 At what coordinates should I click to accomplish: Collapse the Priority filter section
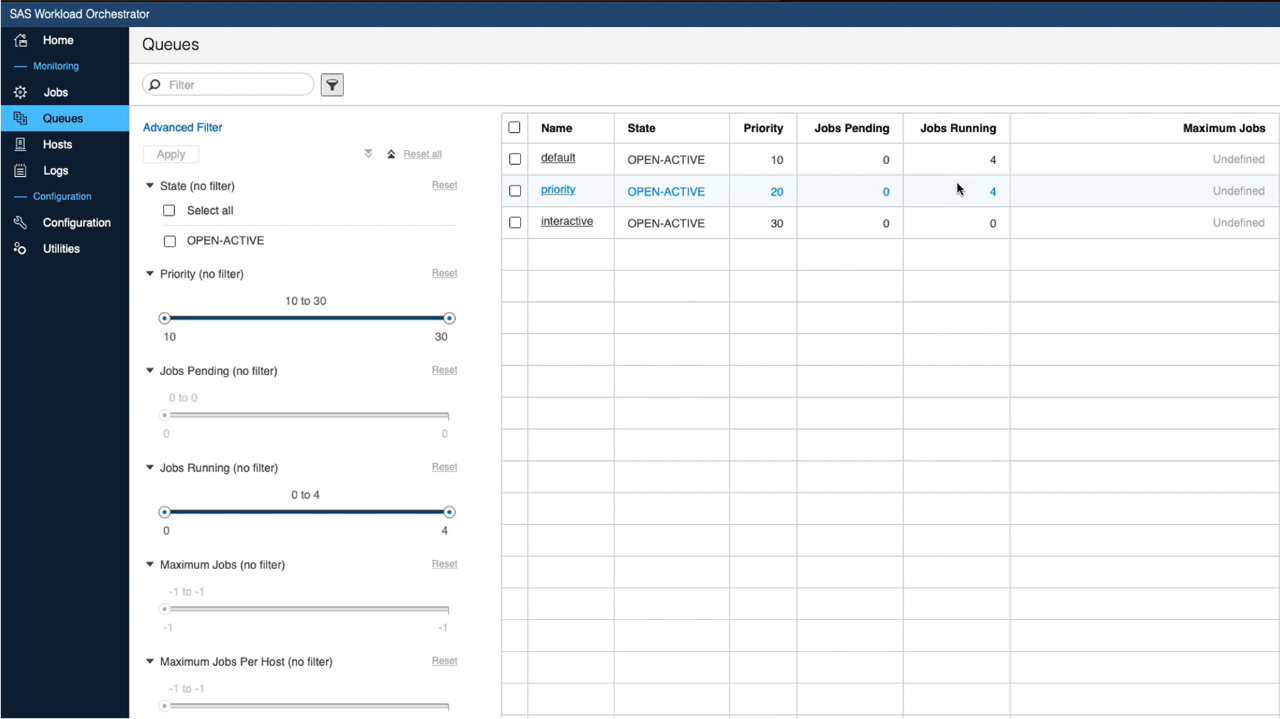[x=150, y=274]
